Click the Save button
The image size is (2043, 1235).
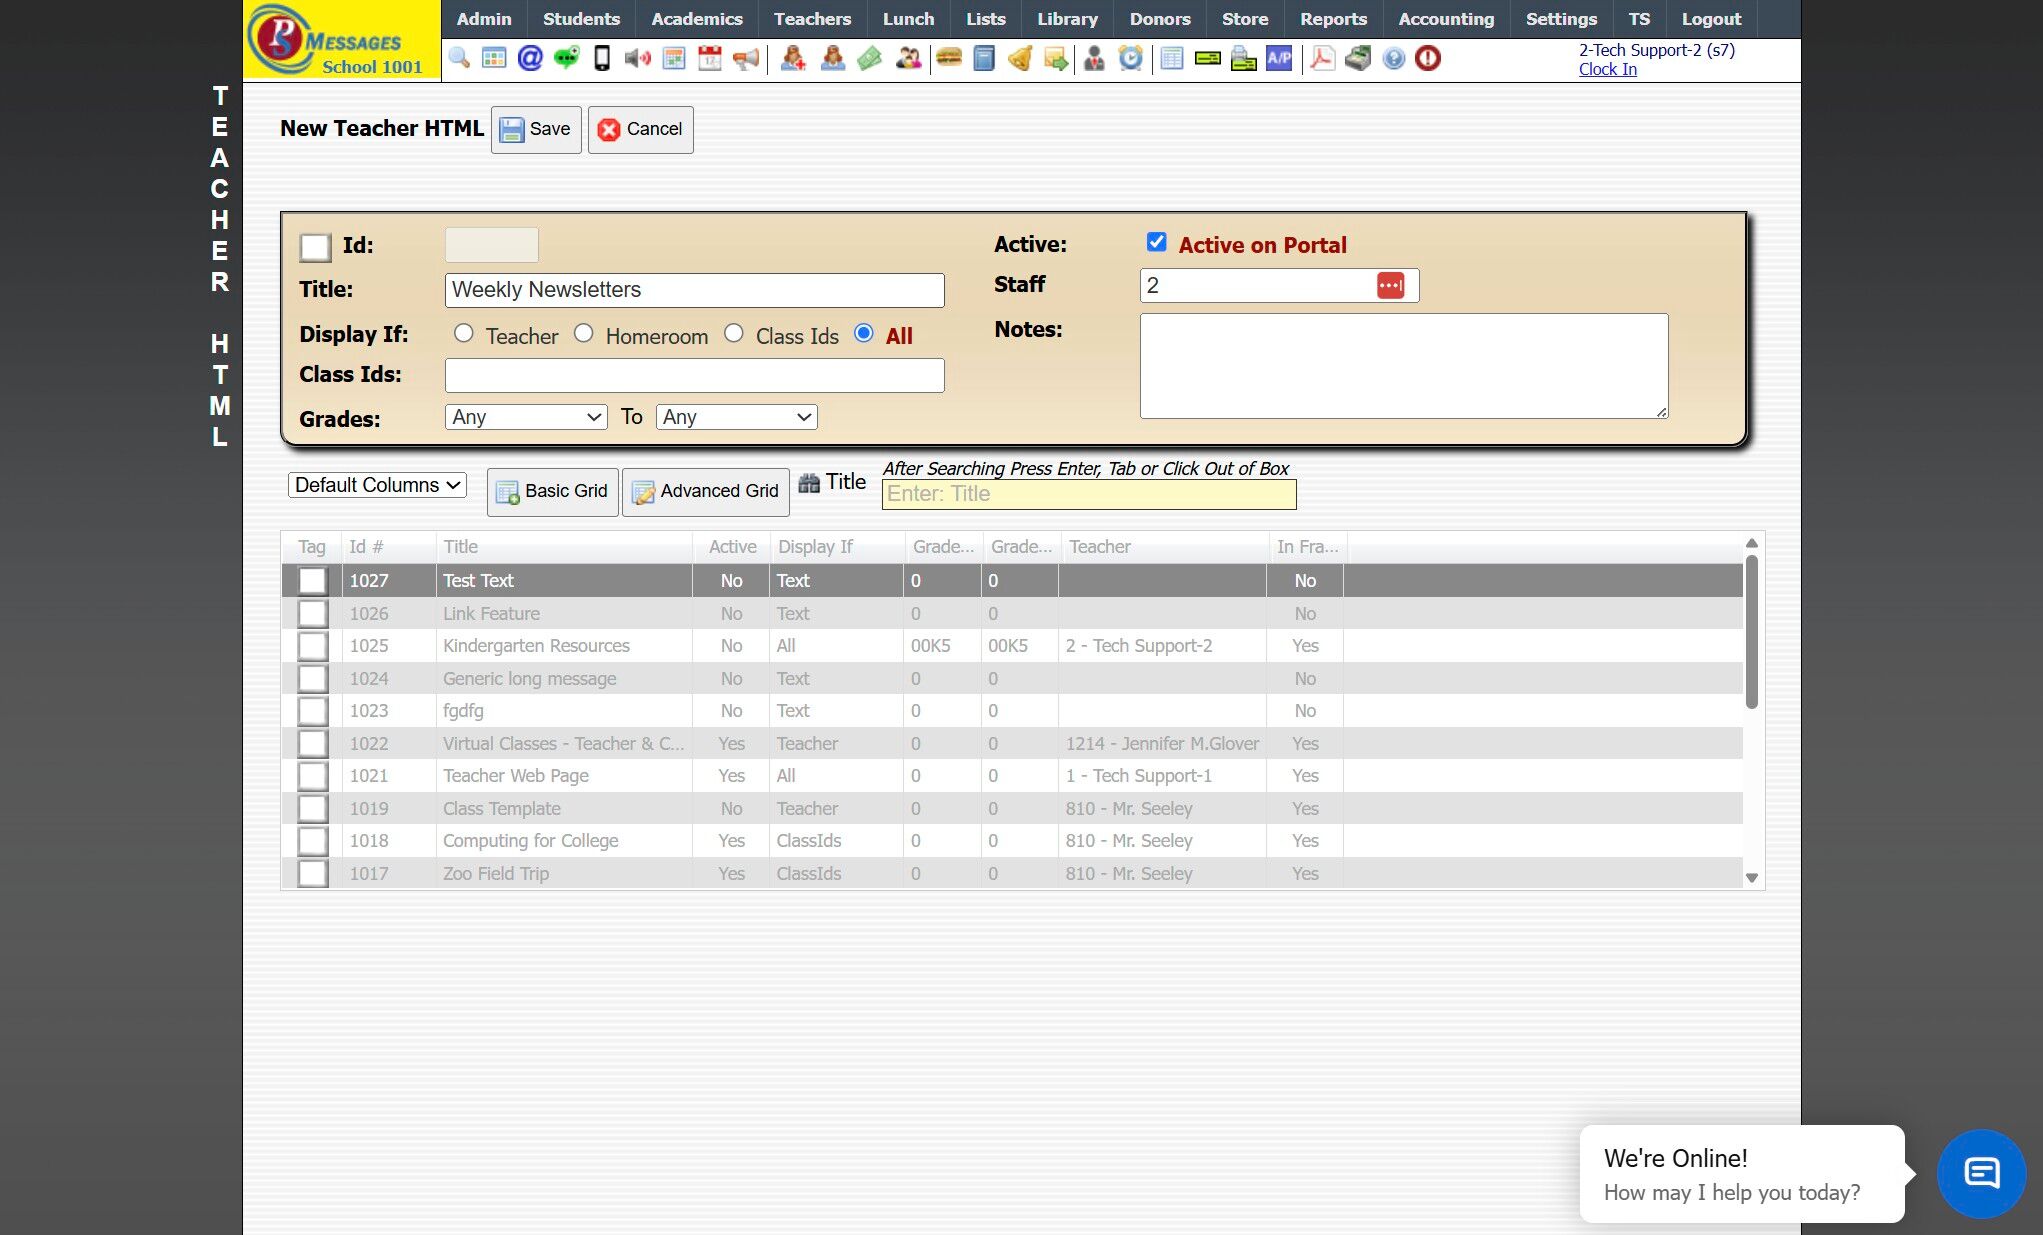pos(536,129)
